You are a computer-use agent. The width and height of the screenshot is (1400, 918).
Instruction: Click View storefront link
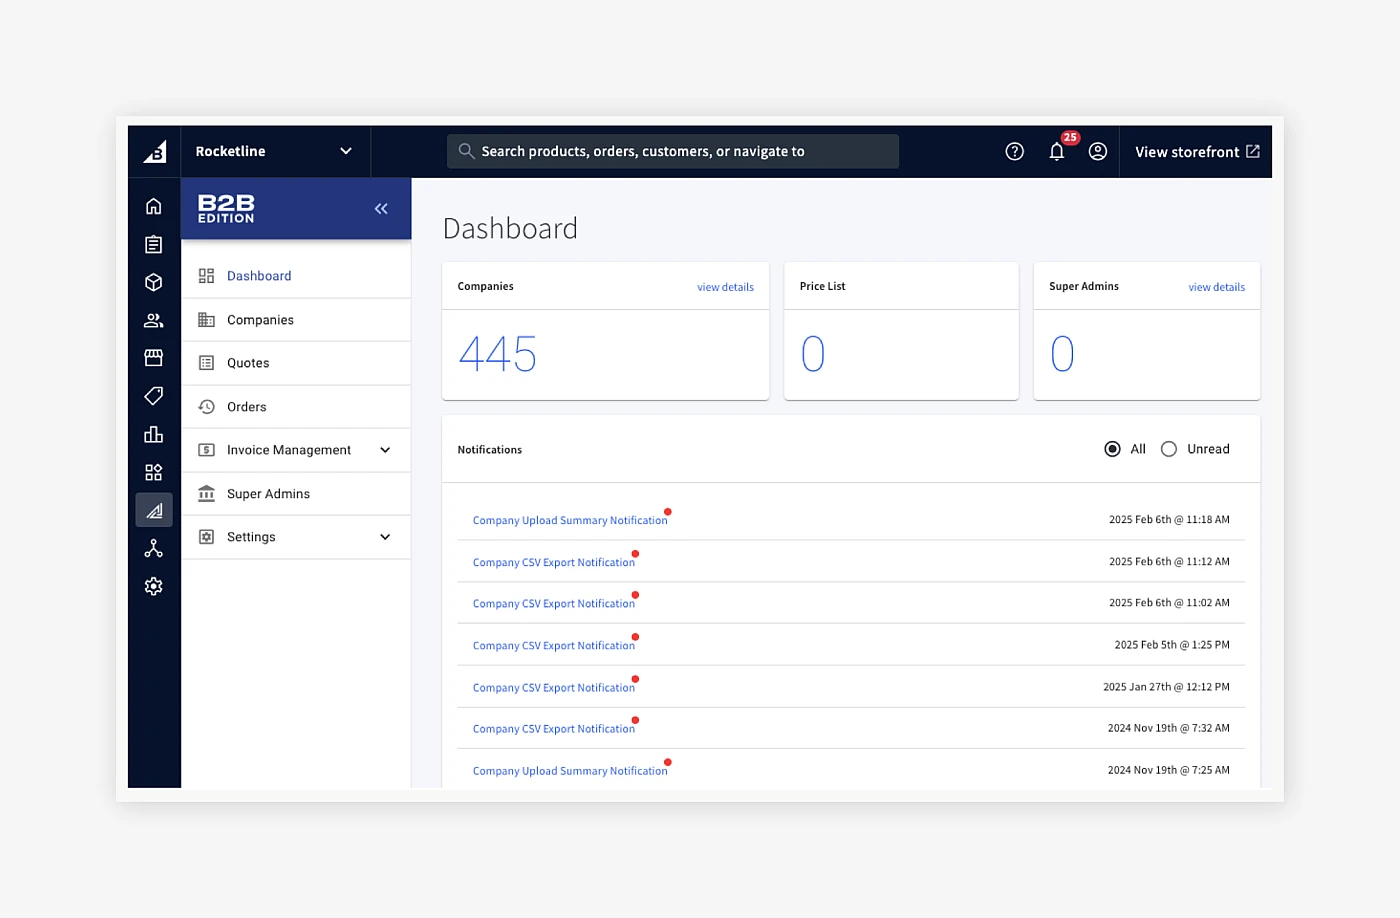coord(1197,152)
